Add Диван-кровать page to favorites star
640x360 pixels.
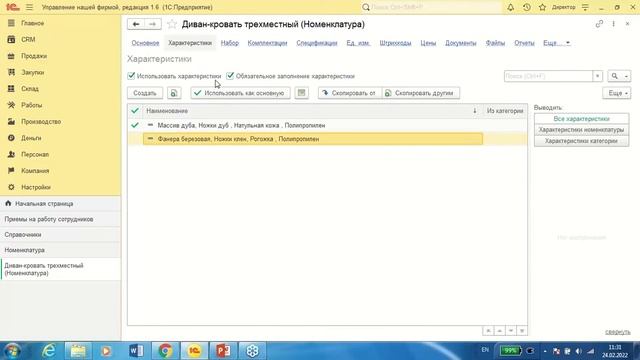172,24
